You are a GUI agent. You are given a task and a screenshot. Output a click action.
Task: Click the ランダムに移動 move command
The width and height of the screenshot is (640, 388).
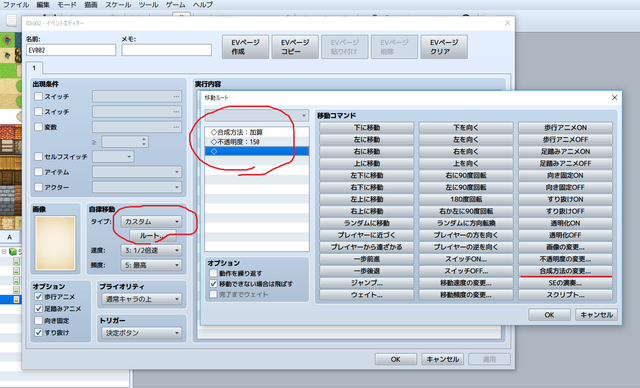coord(367,223)
